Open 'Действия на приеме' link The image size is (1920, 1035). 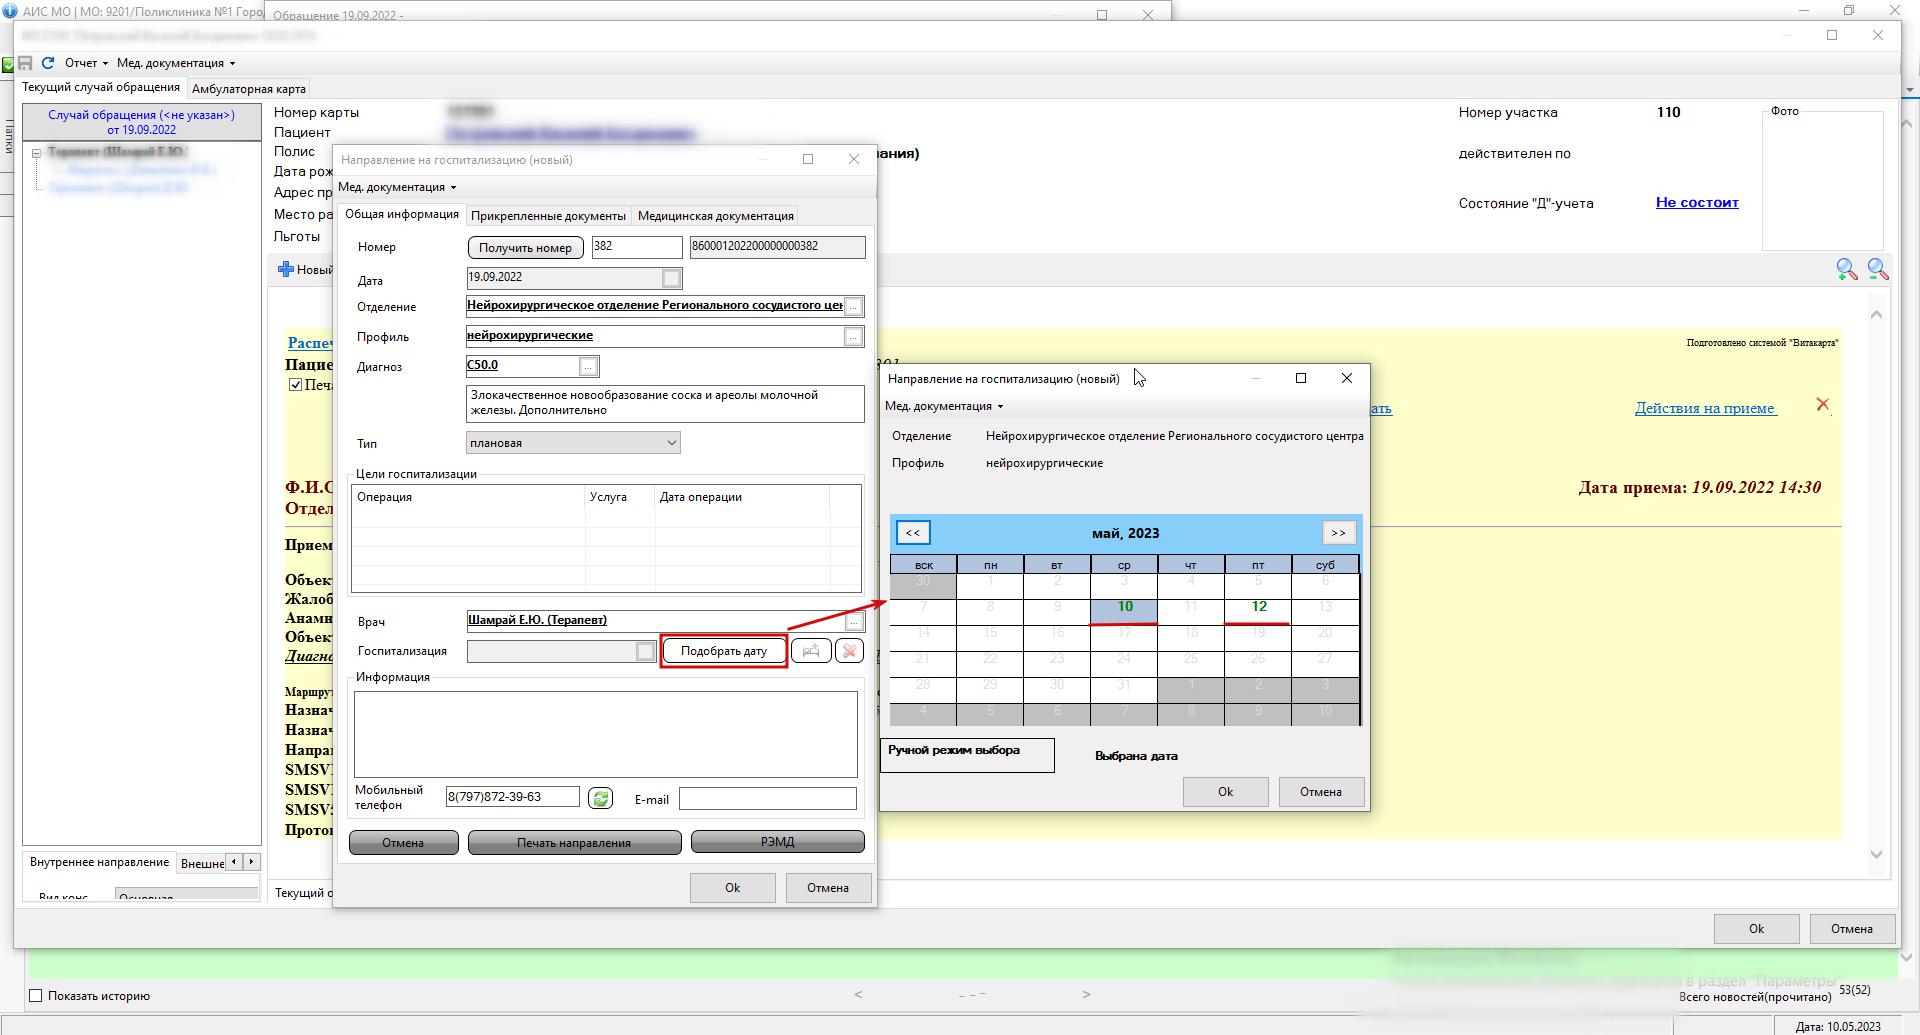coord(1705,408)
